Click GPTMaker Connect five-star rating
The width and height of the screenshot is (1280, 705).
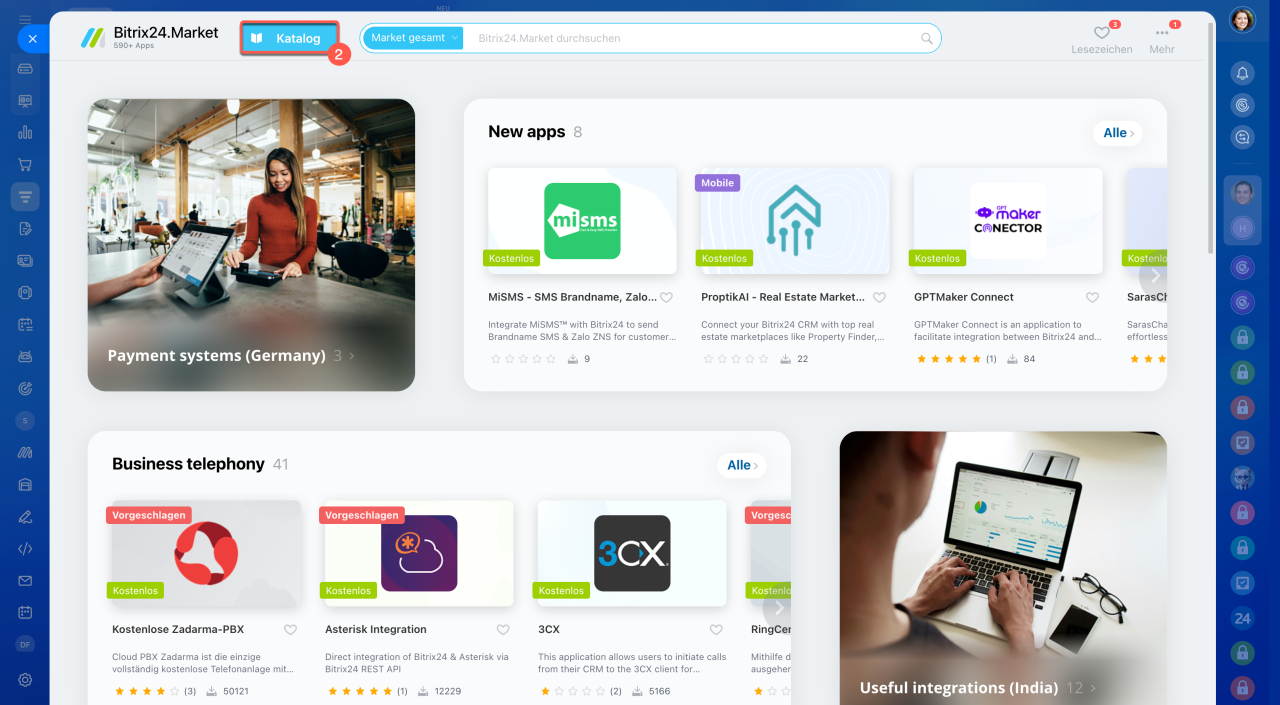[948, 359]
